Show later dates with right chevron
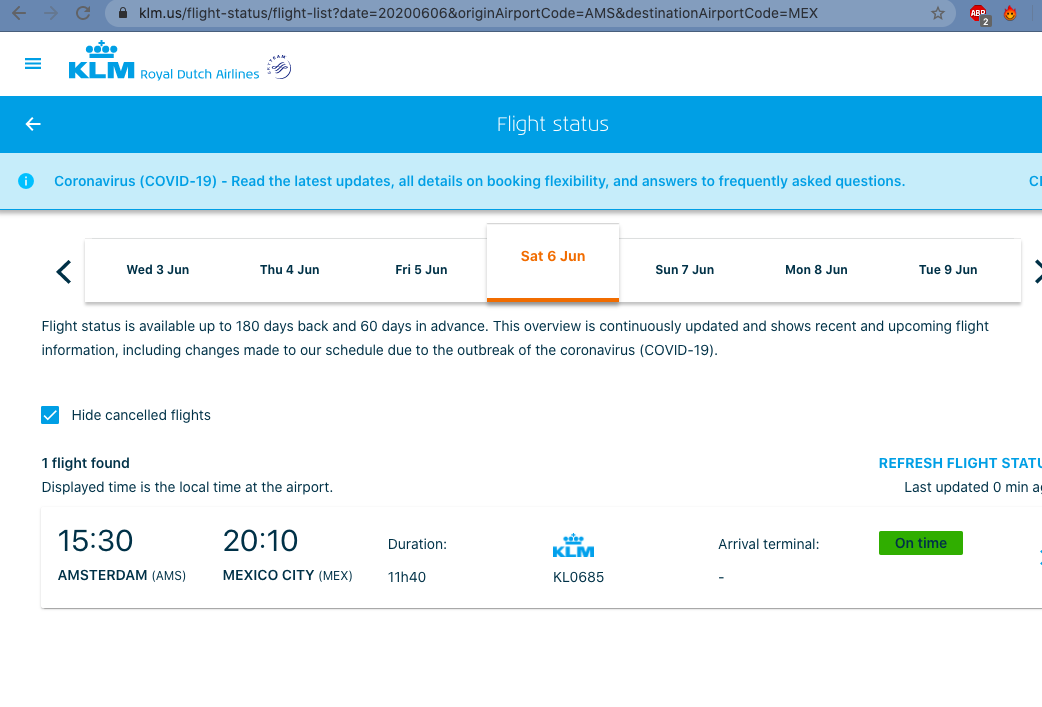 [1037, 271]
